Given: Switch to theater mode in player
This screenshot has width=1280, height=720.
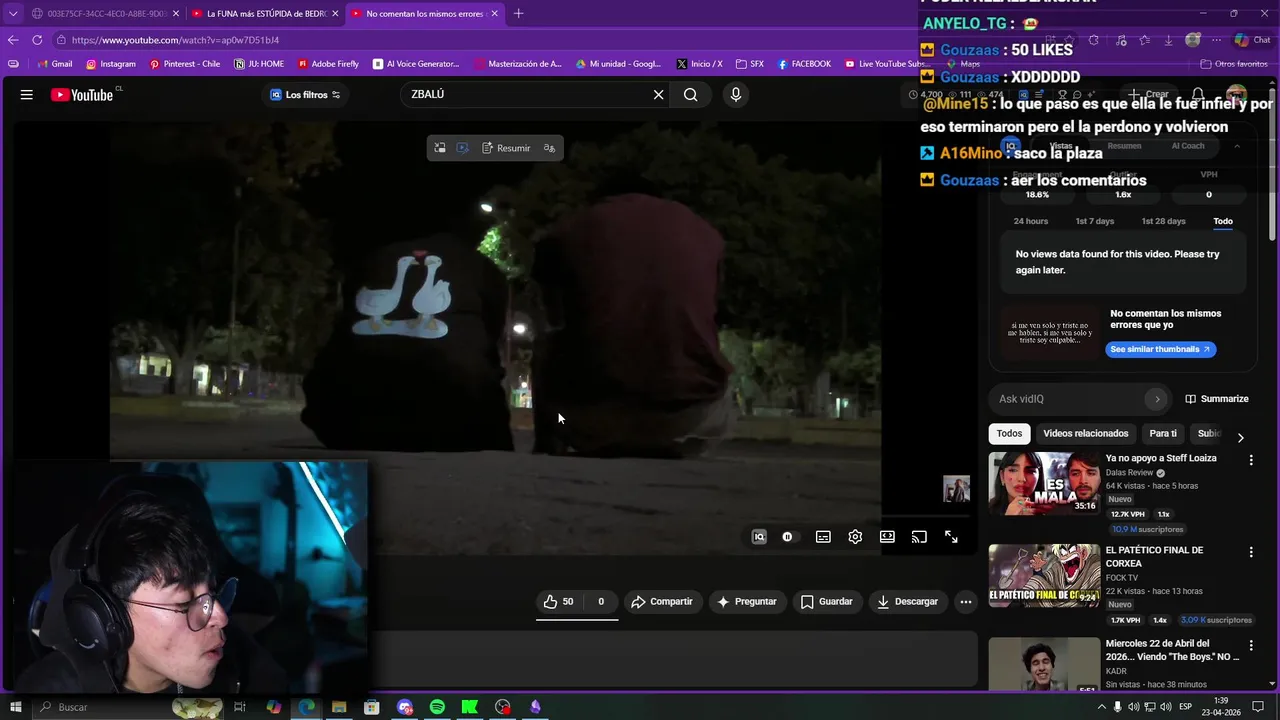Looking at the screenshot, I should coord(887,537).
